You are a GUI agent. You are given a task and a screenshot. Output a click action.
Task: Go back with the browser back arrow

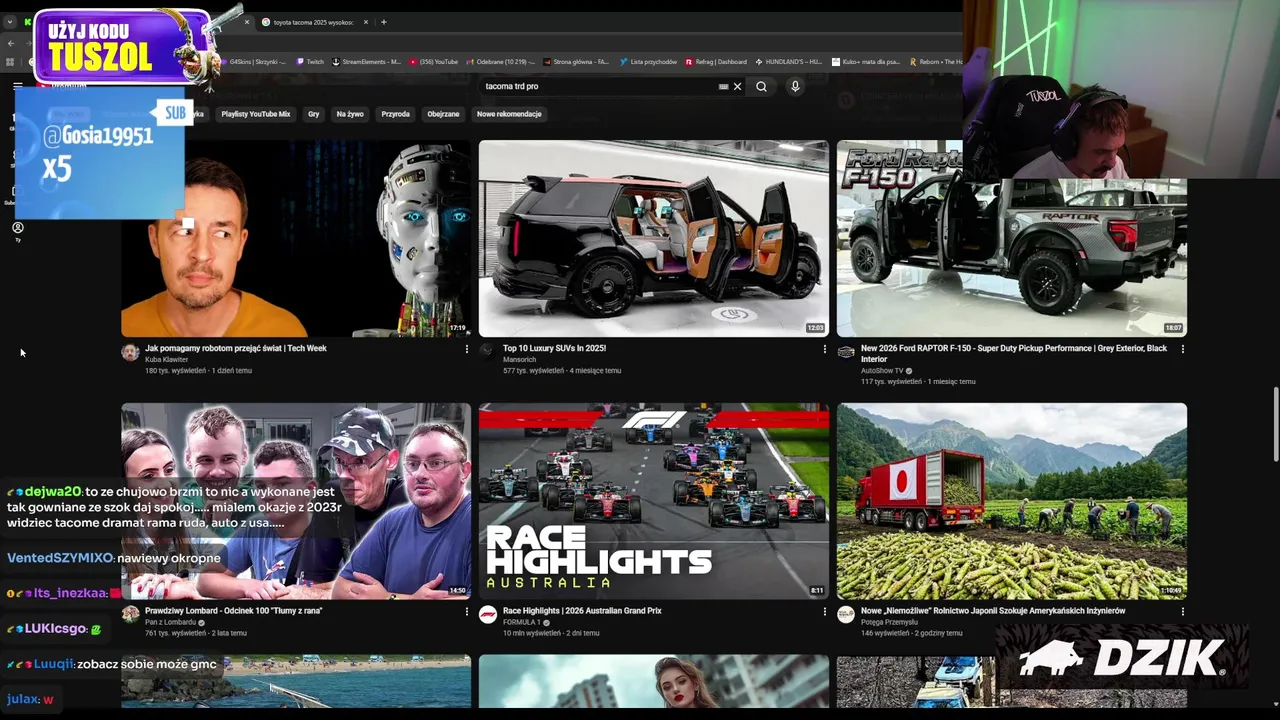click(x=11, y=43)
